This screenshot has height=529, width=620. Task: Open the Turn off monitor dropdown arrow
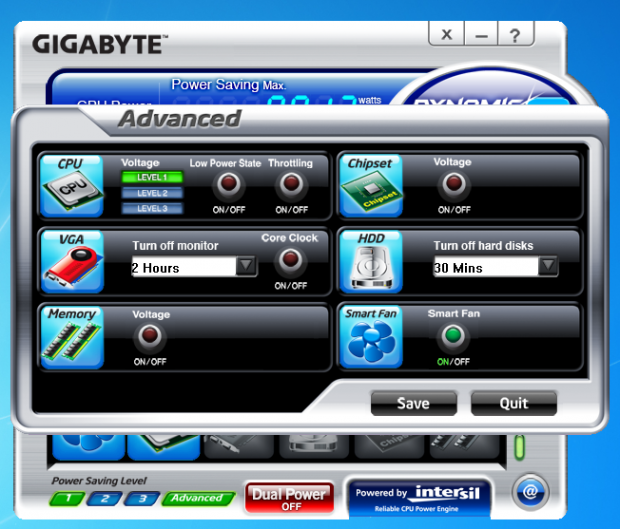(246, 266)
